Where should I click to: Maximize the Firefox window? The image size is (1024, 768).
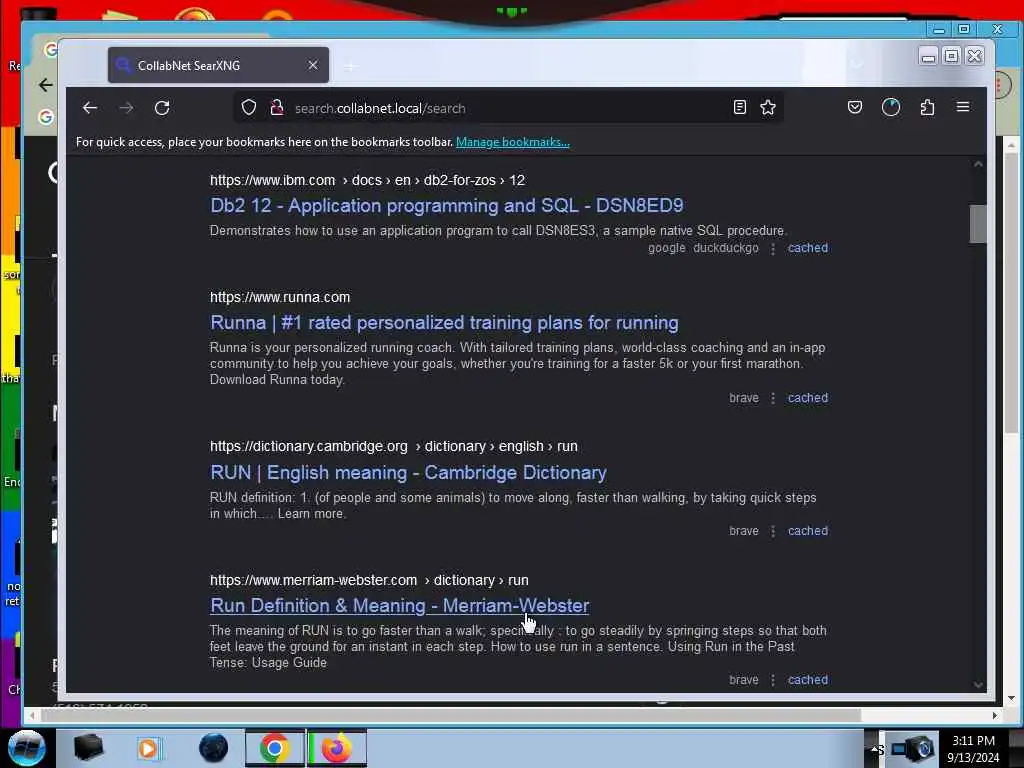[x=952, y=56]
